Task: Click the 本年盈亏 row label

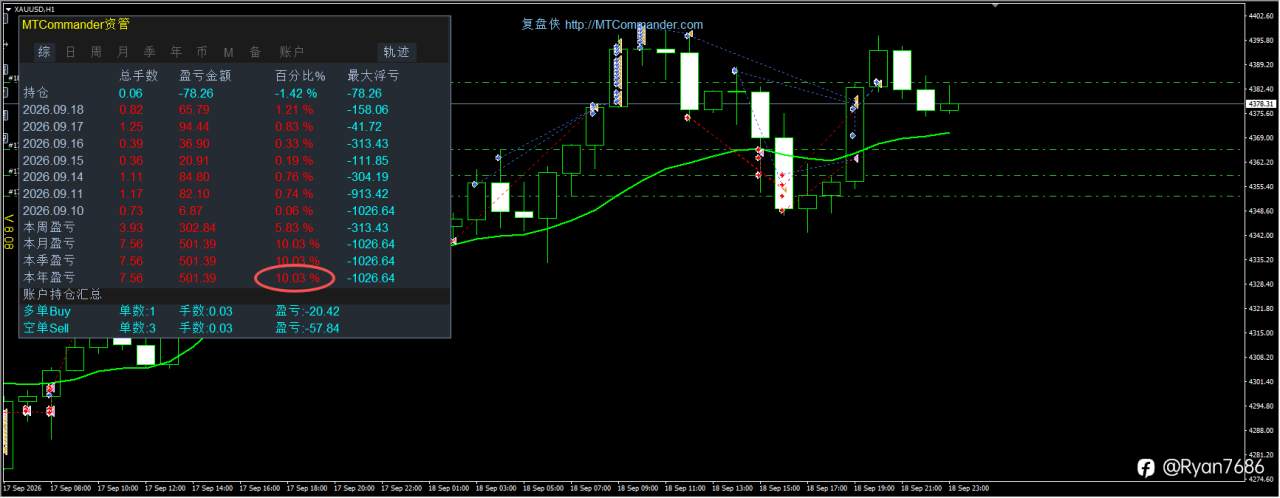Action: [x=48, y=277]
